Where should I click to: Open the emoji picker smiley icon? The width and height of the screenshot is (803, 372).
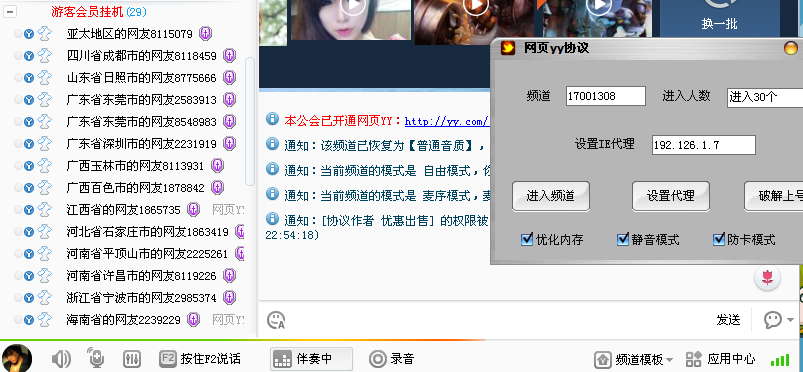tap(276, 320)
